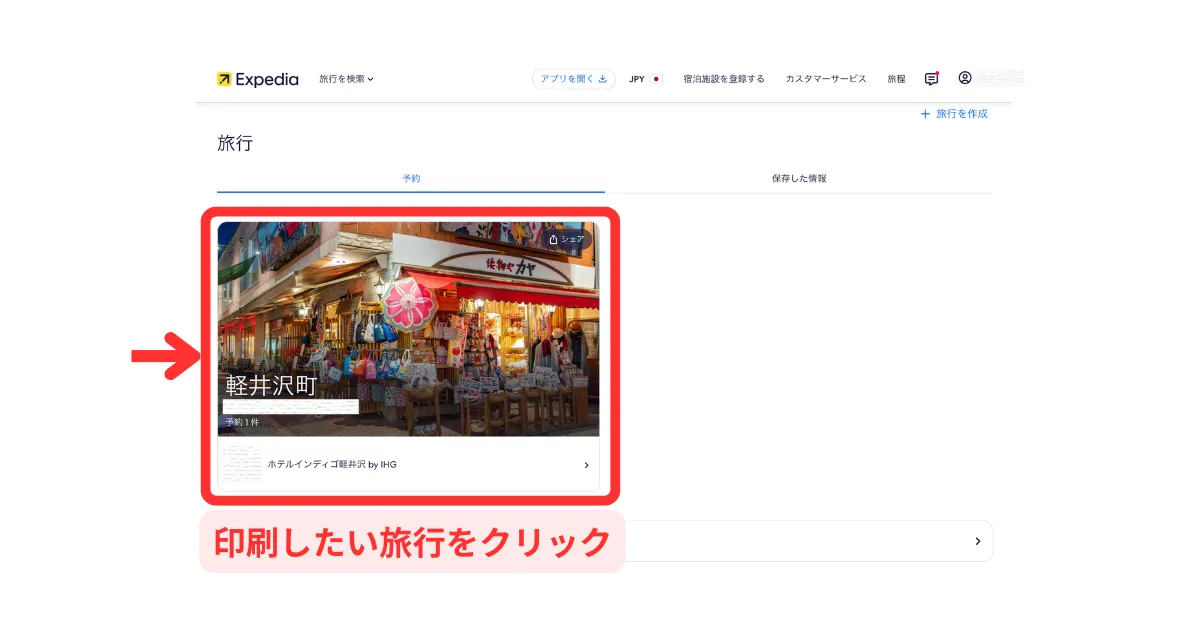1200x630 pixels.
Task: Click the Japan flag icon
Action: [x=657, y=79]
